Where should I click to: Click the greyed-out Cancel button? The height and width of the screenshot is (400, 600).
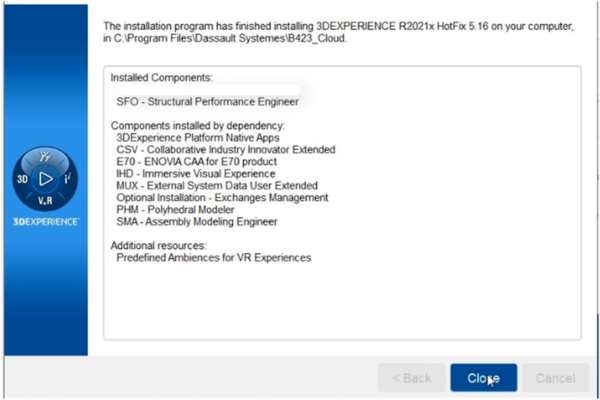tap(555, 378)
